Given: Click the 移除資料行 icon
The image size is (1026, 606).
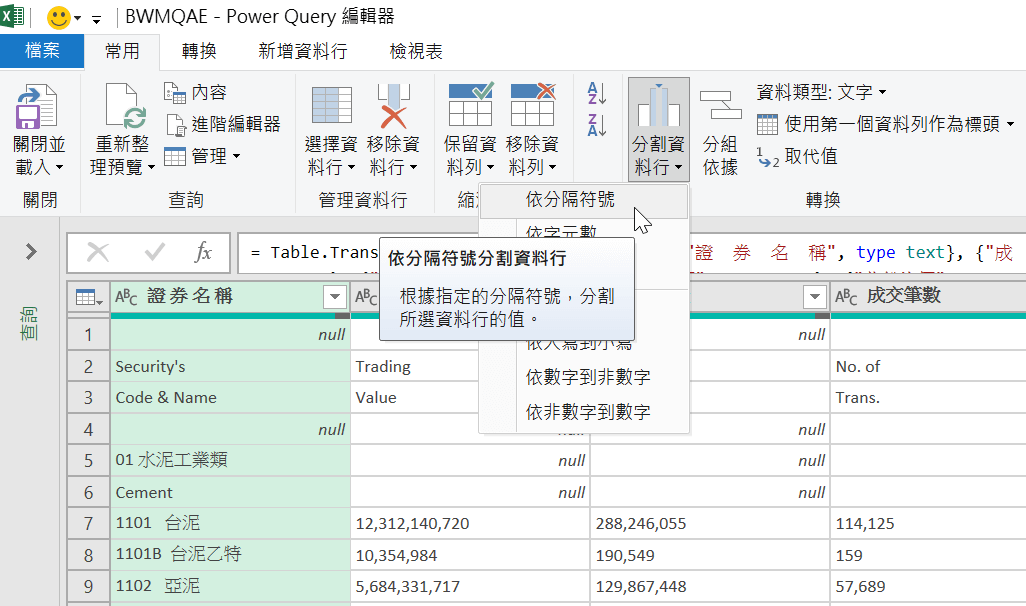Looking at the screenshot, I should 393,105.
